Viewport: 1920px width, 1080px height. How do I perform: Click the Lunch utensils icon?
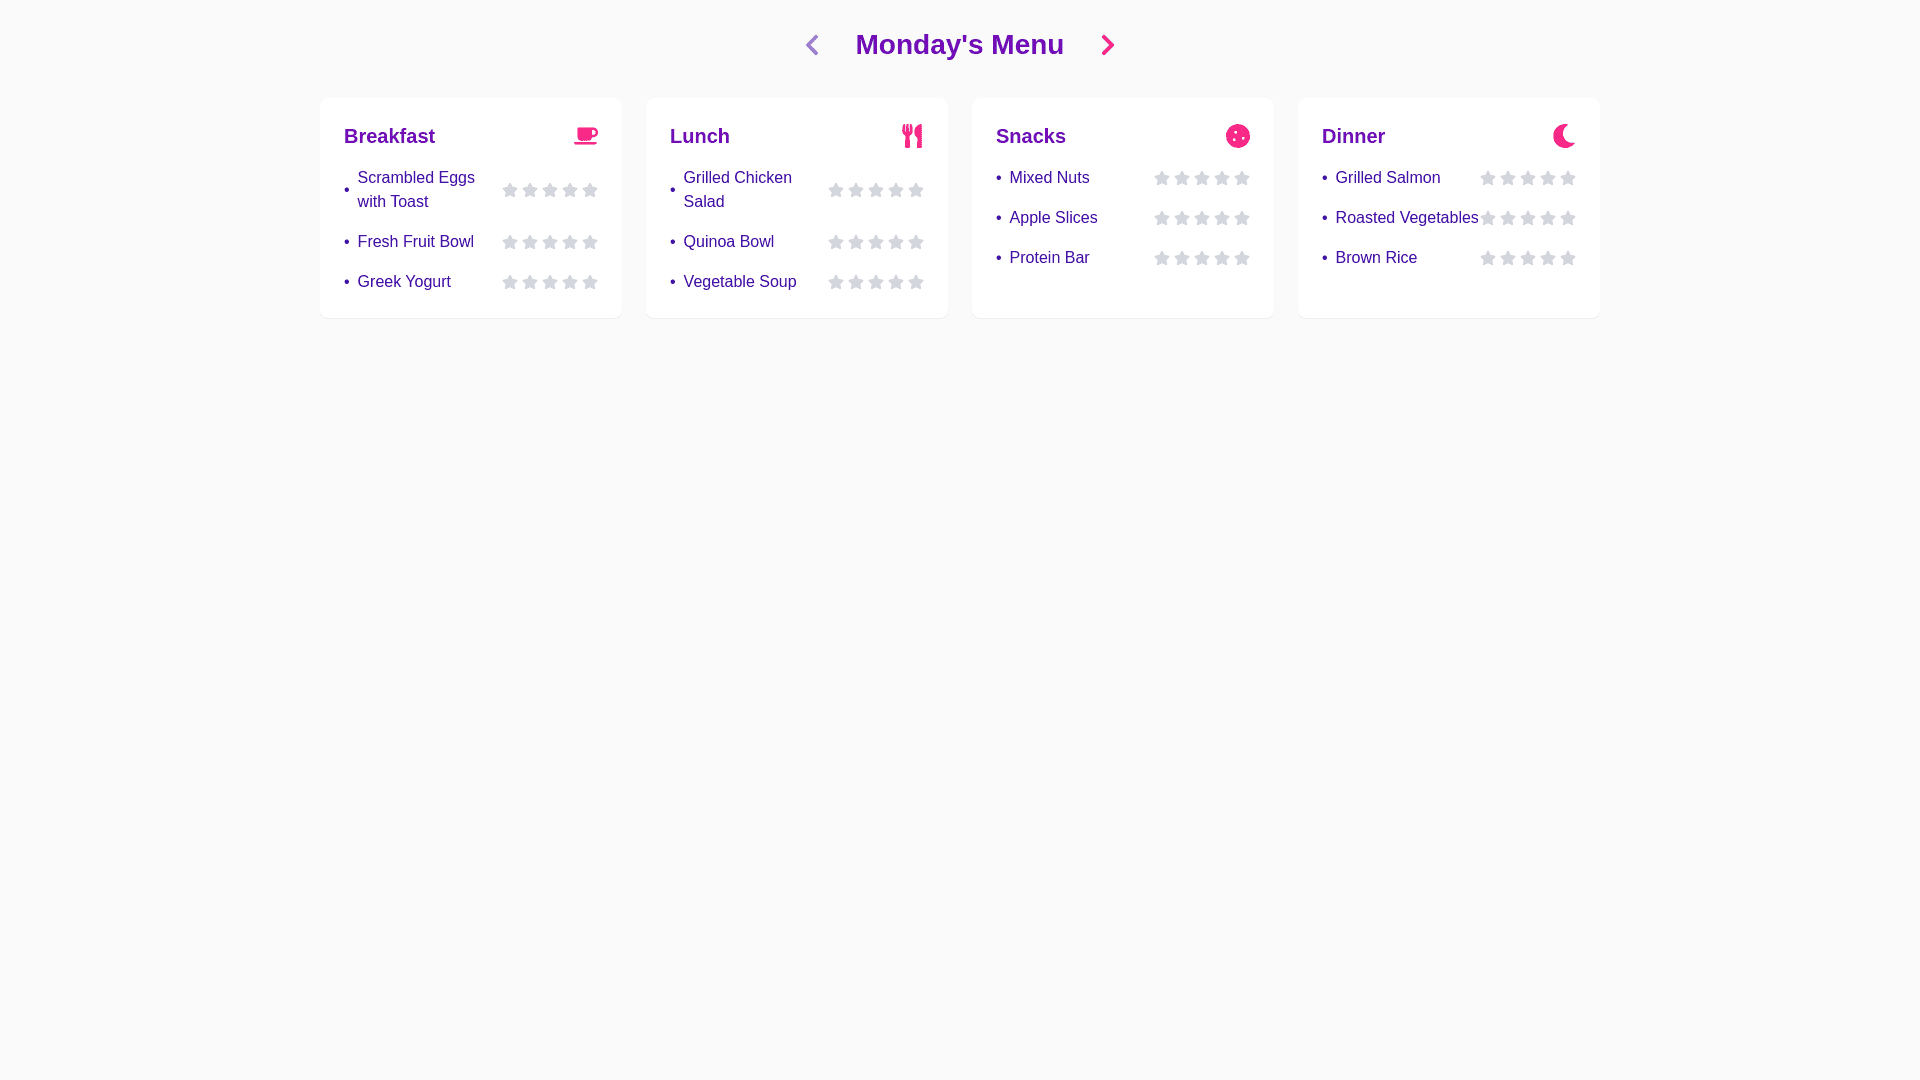tap(912, 136)
